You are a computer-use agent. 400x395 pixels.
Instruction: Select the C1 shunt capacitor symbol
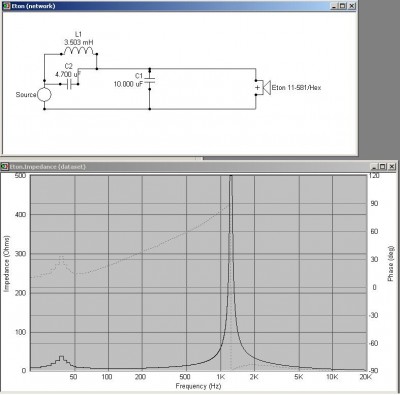pyautogui.click(x=150, y=80)
